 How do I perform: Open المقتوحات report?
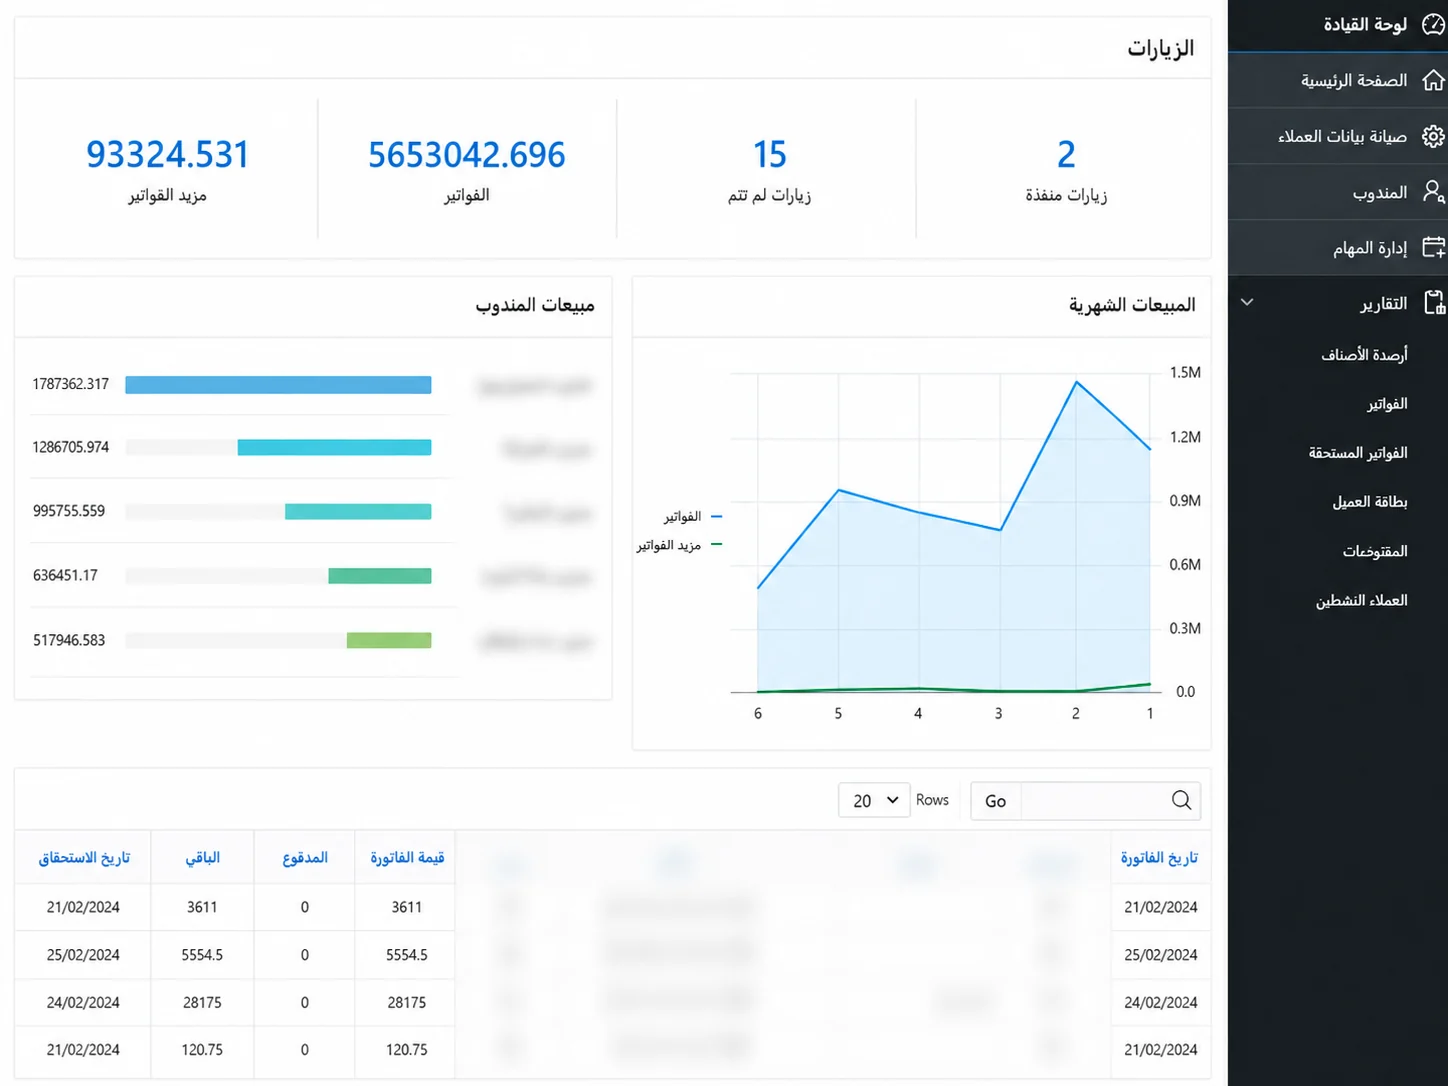[x=1375, y=551]
